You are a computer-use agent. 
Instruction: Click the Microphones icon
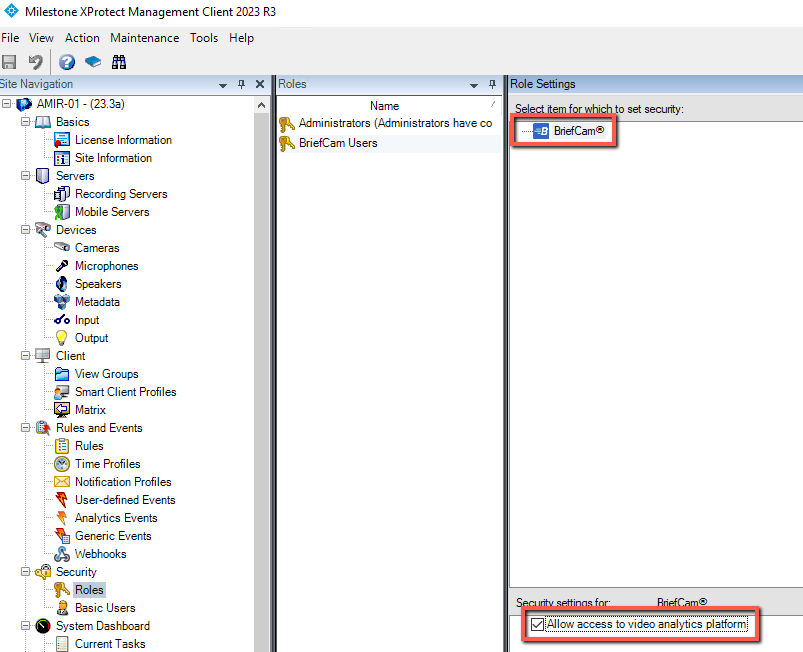[62, 266]
